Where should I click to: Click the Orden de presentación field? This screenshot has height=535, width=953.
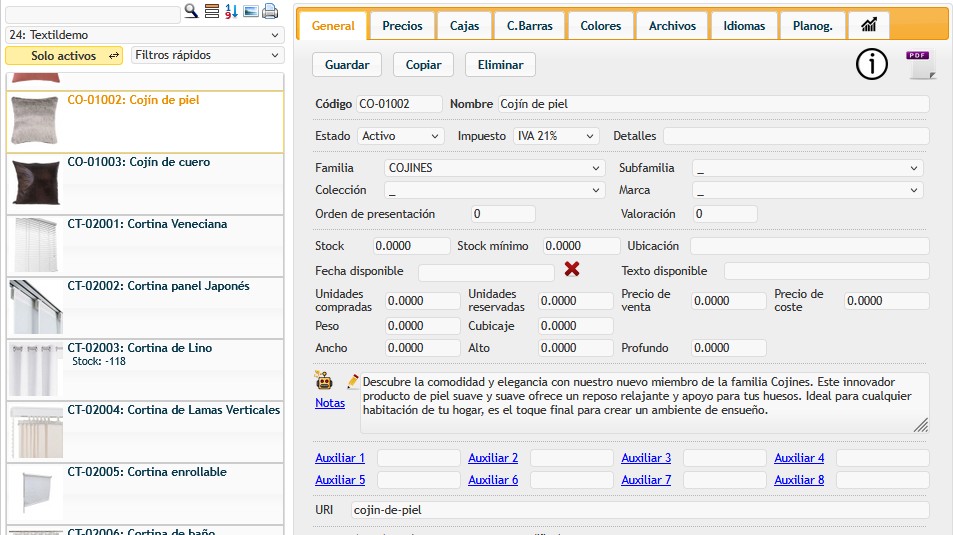(x=503, y=214)
